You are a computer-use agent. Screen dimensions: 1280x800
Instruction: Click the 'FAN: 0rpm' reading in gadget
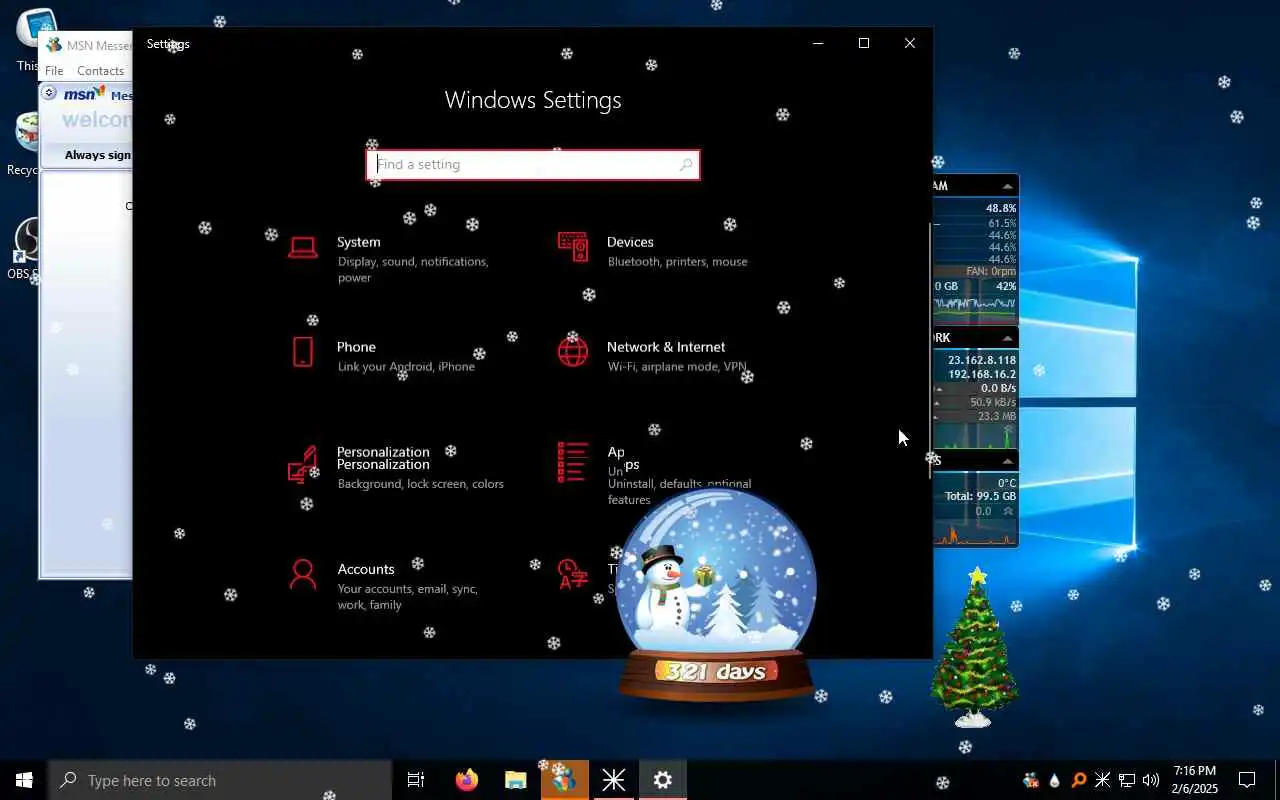990,271
